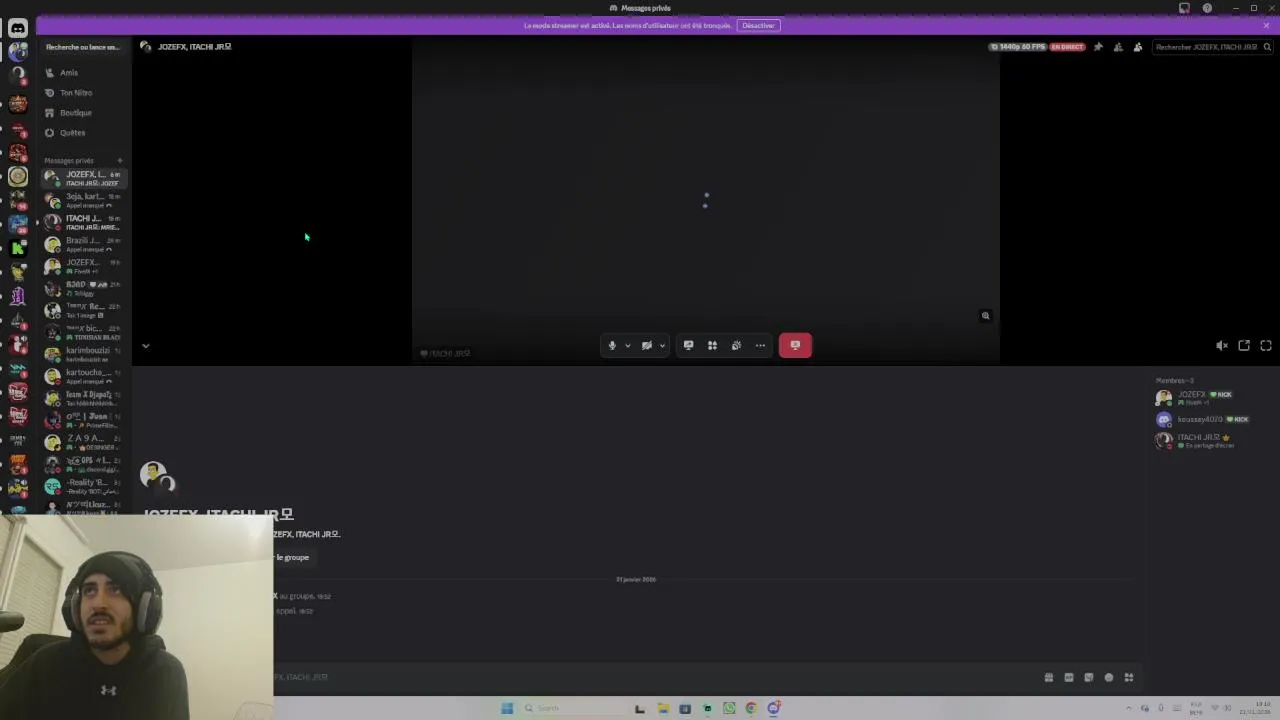Click the screen share icon in the call bar
Viewport: 1280px width, 720px height.
point(688,346)
